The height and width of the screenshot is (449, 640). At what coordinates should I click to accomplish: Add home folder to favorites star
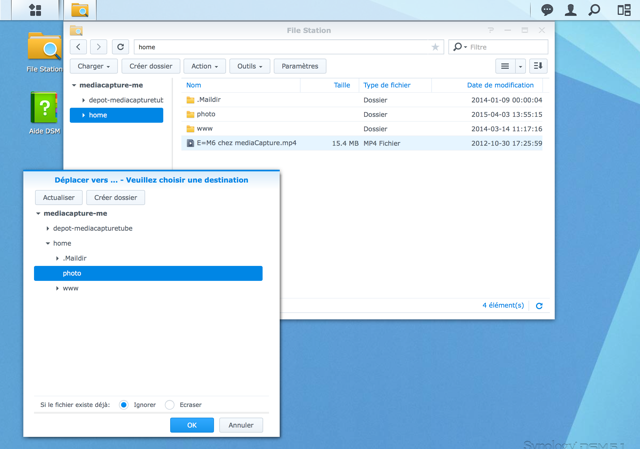pyautogui.click(x=435, y=47)
